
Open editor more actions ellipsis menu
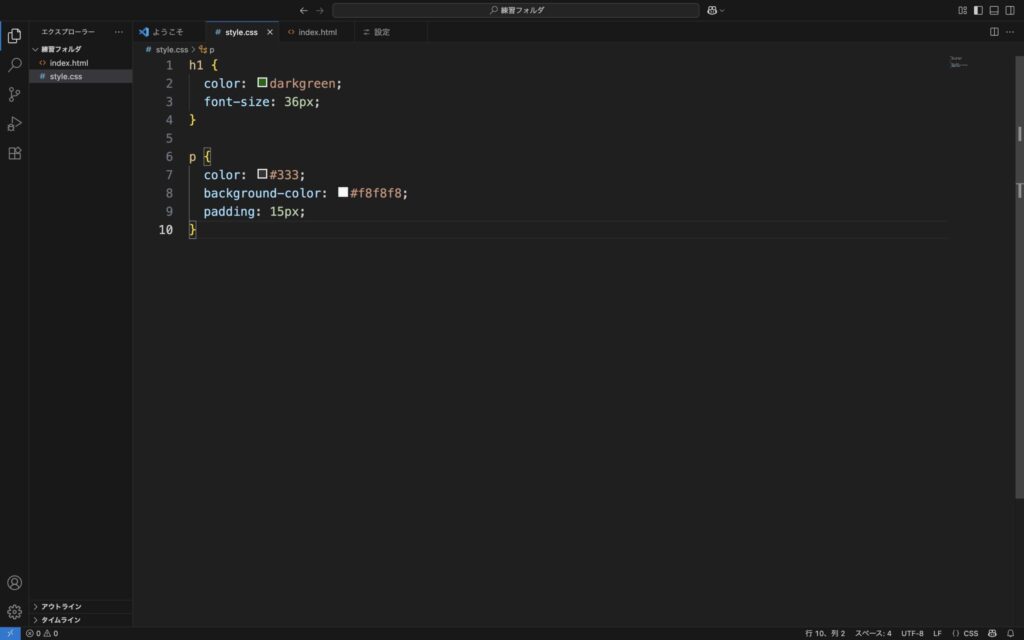[1010, 31]
